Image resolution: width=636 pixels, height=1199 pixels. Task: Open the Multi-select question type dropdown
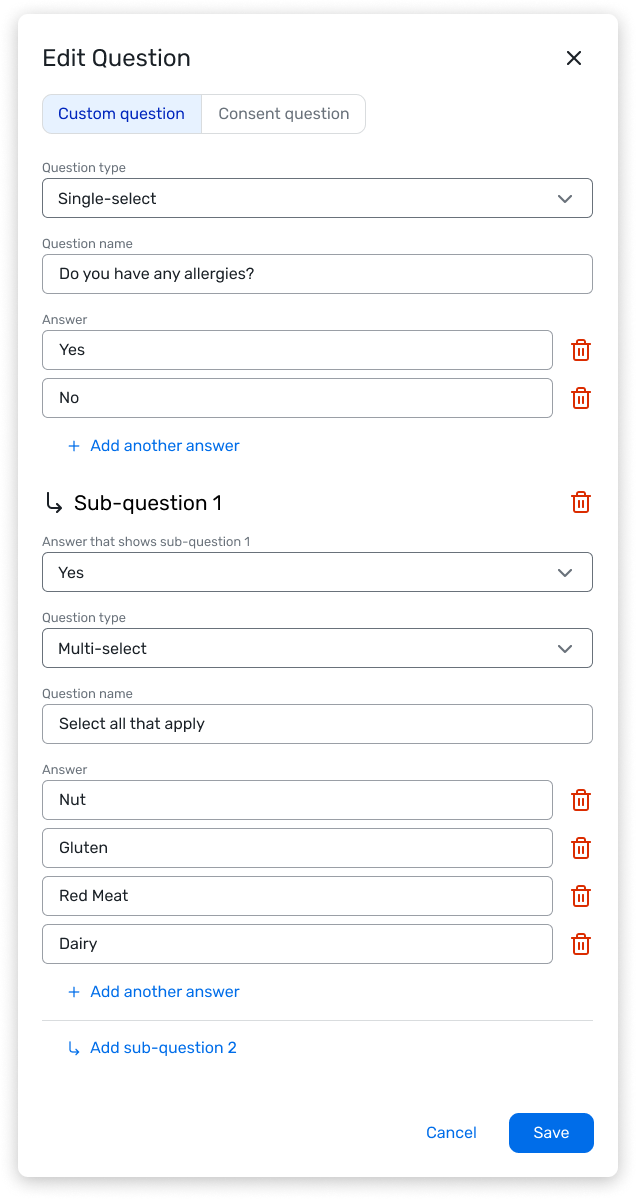point(317,648)
